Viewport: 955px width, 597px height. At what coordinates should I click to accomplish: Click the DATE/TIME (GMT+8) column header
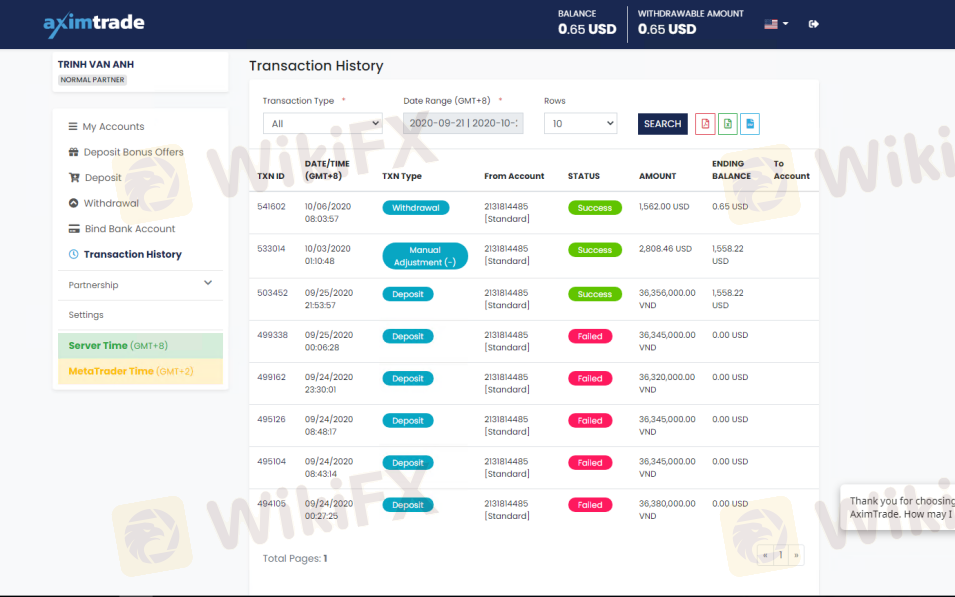tap(327, 170)
